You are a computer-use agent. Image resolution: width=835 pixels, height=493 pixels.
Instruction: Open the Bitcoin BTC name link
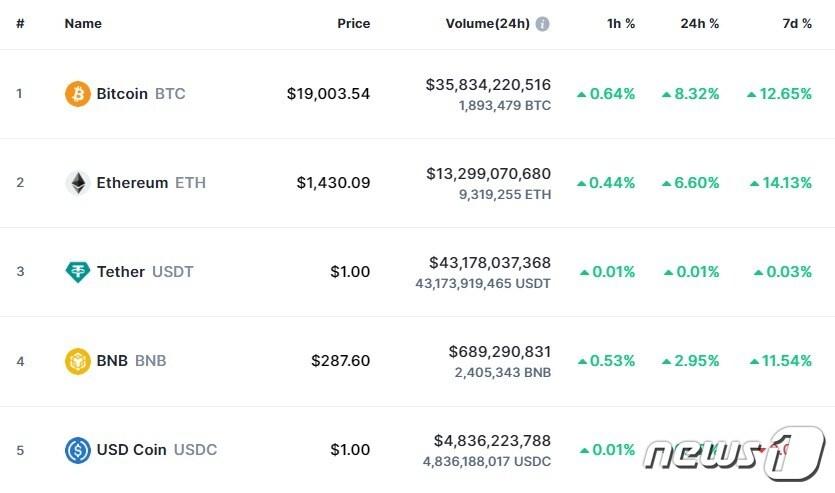[x=140, y=94]
